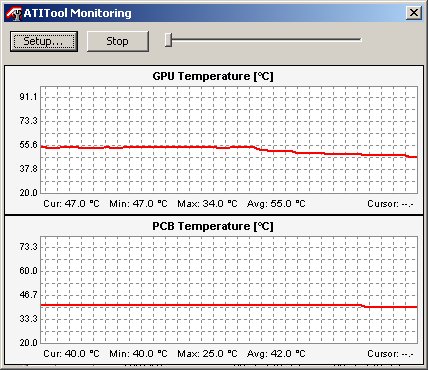Click PCB reading Cur: 40.0 °C

tap(71, 354)
